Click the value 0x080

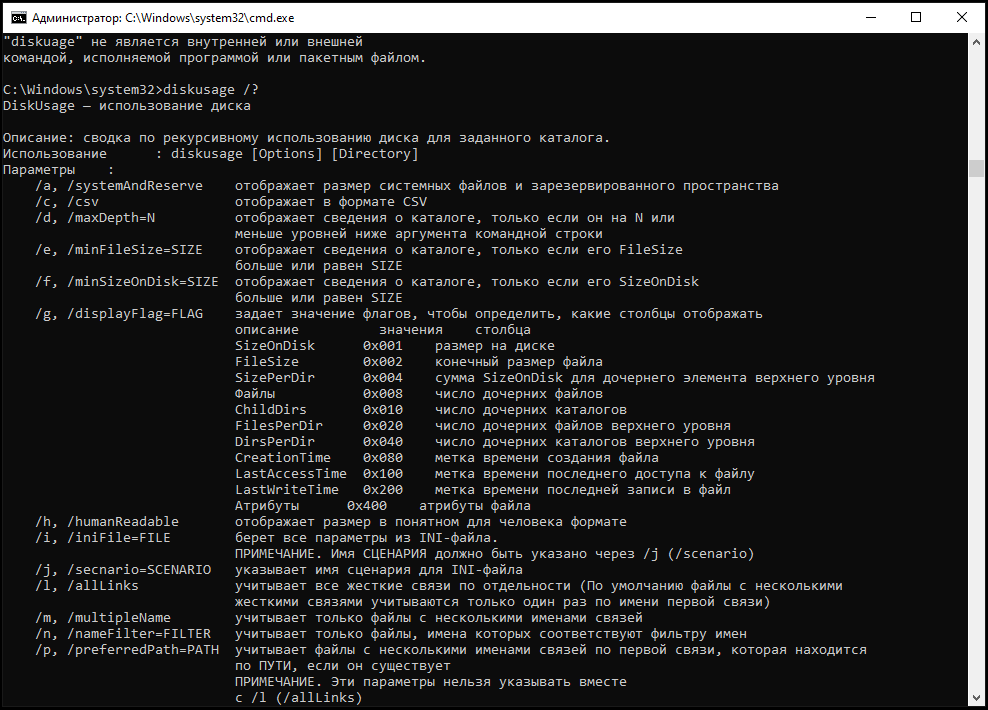[382, 457]
